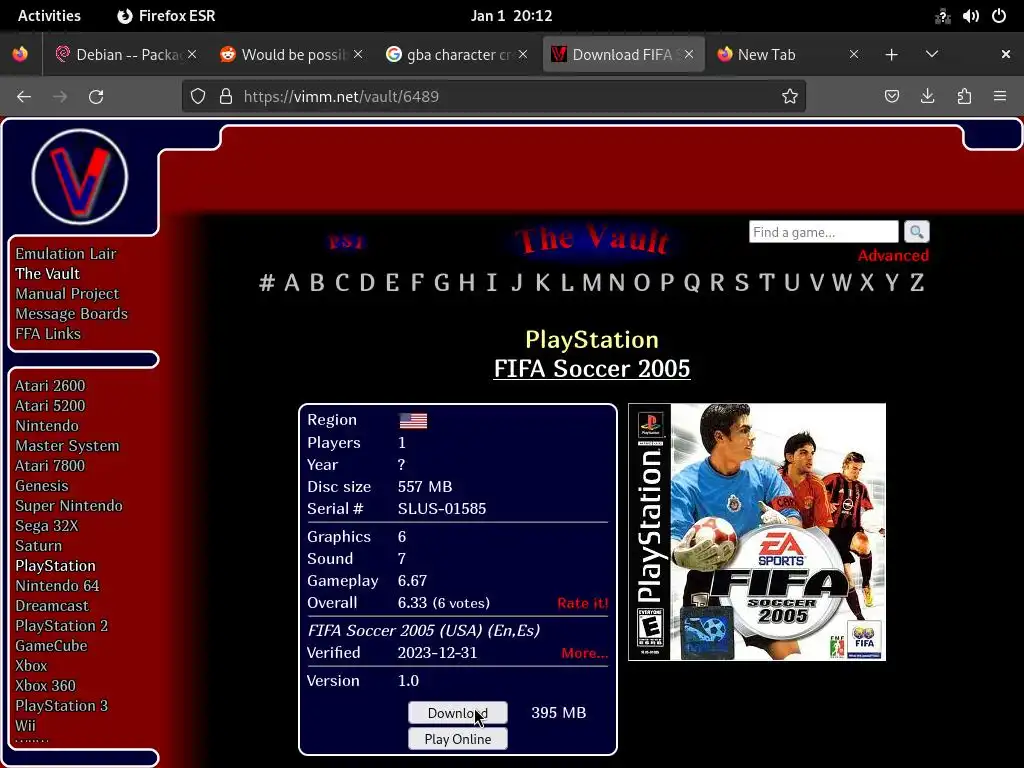The height and width of the screenshot is (768, 1024).
Task: Browse the Atari 2600 system
Action: coord(50,385)
